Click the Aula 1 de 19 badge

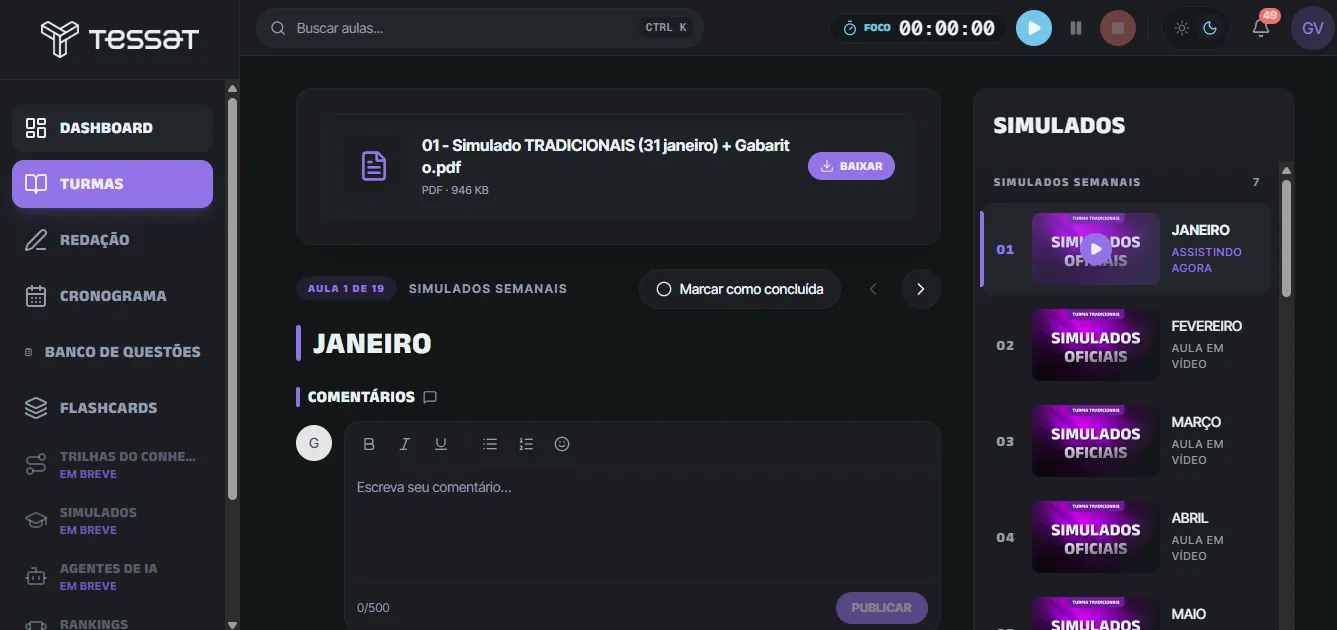point(346,288)
